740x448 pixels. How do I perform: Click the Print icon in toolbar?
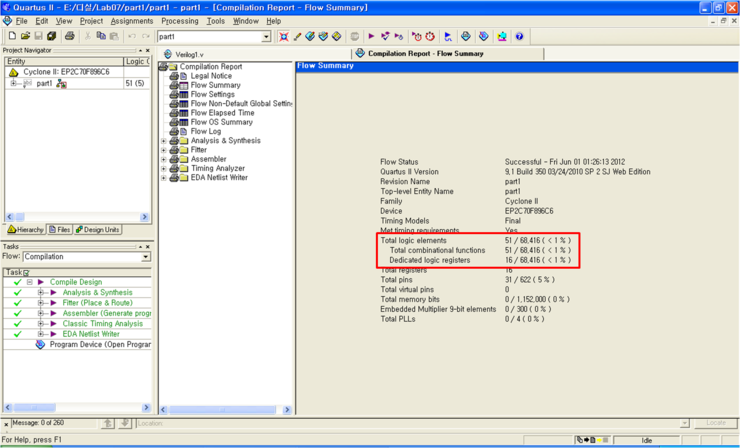[69, 36]
